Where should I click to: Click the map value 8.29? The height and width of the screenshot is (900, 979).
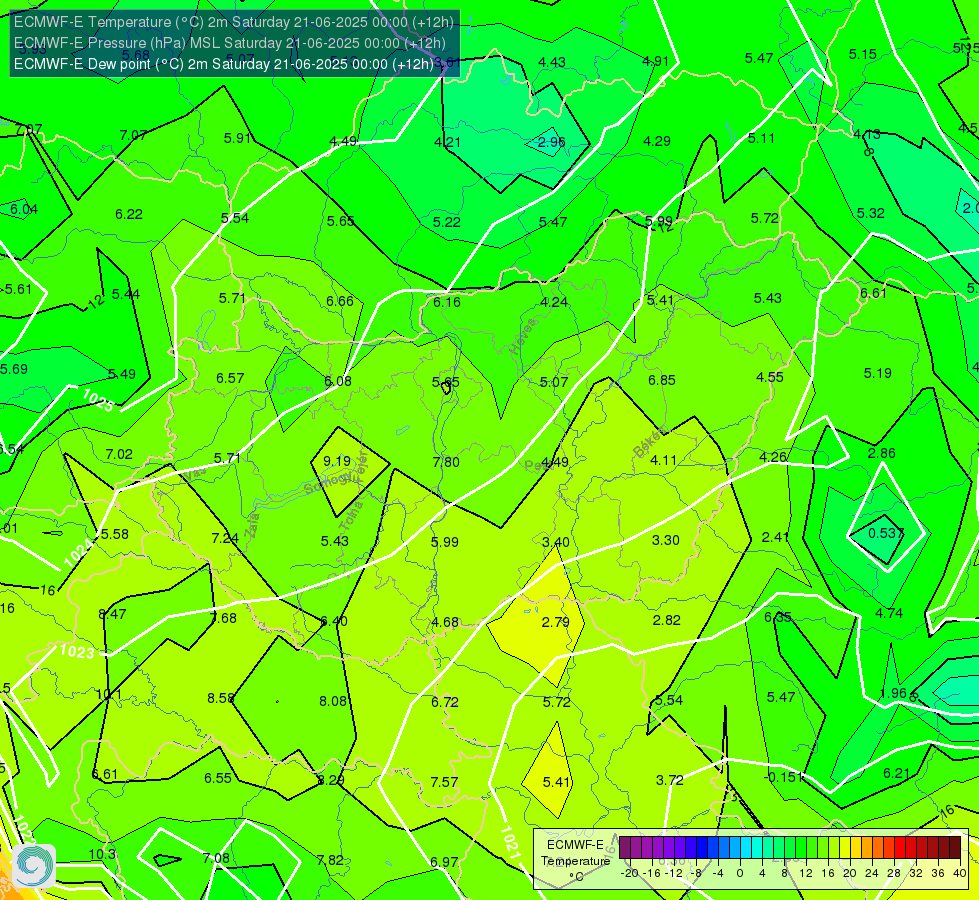click(x=330, y=780)
